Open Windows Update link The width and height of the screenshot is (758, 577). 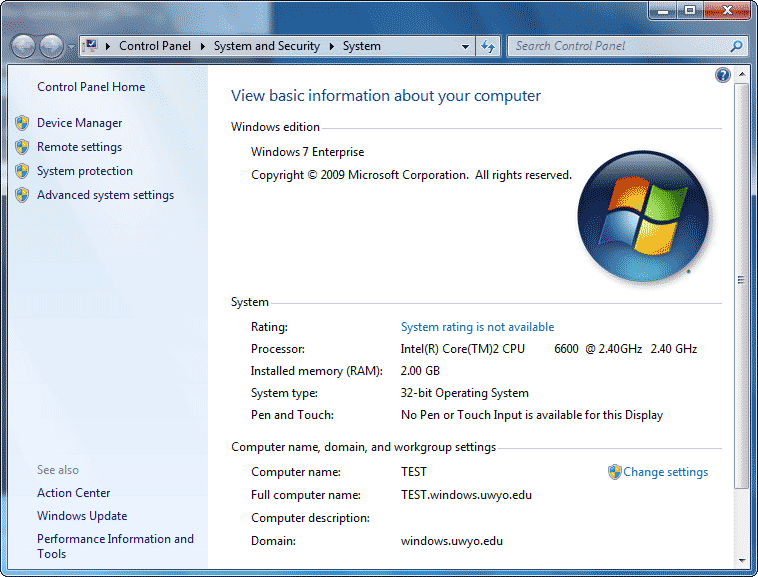[82, 516]
